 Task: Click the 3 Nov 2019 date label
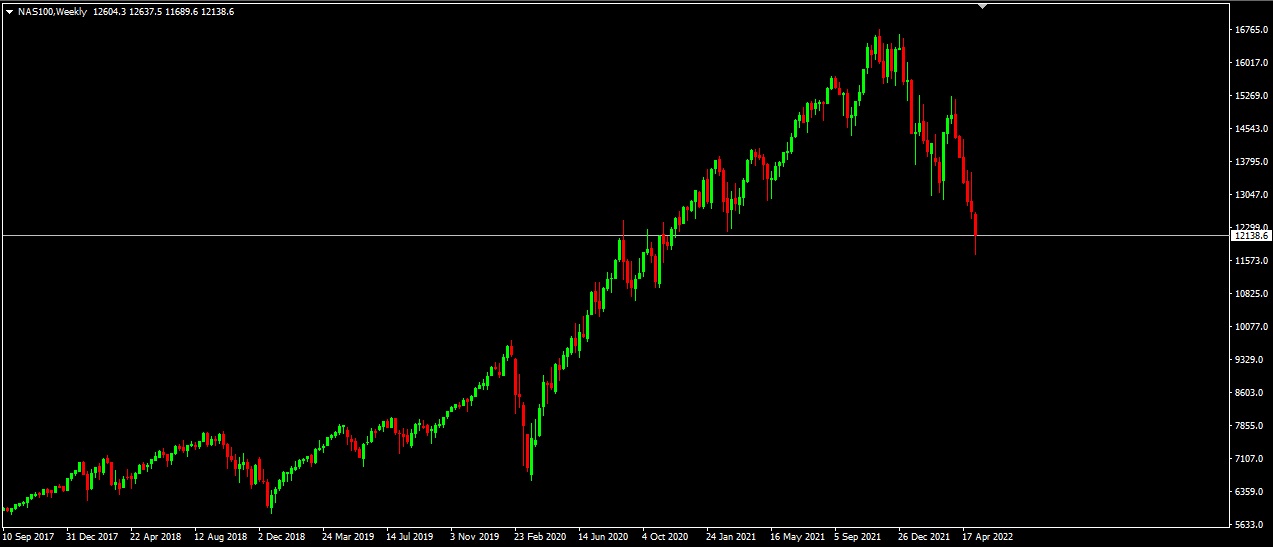click(474, 537)
